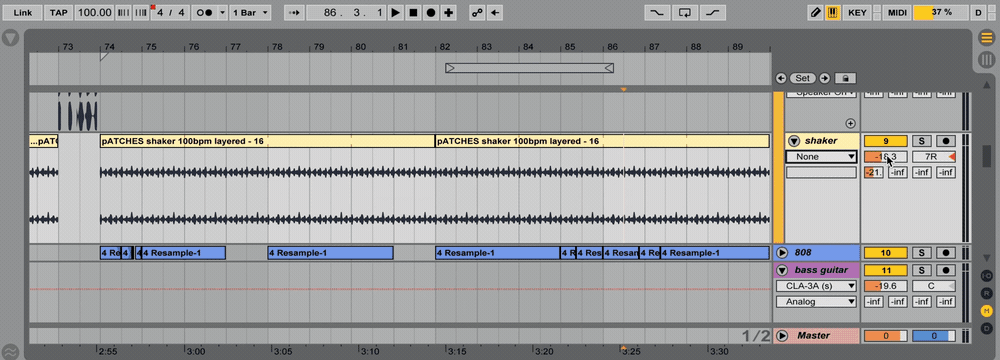Open the metronome settings dropdown arrow
This screenshot has height=360, width=1000.
click(222, 12)
